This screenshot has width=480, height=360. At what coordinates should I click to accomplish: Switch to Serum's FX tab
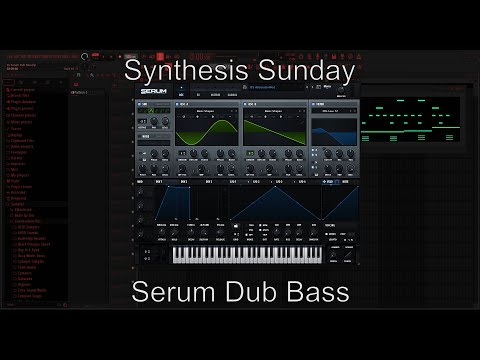(x=198, y=95)
